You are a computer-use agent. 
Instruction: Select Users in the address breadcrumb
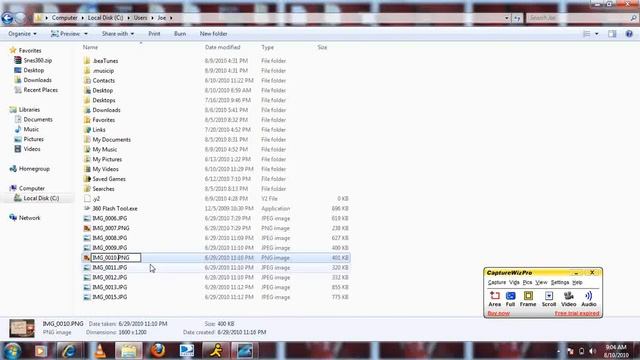[140, 18]
